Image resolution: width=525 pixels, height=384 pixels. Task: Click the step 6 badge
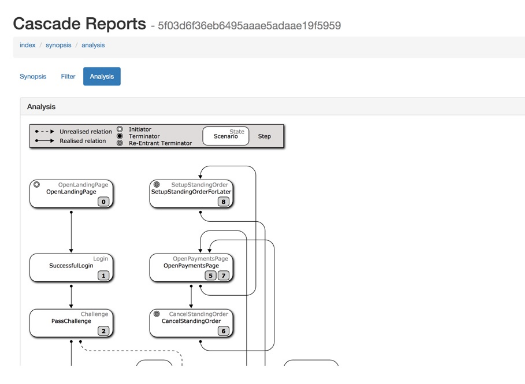(223, 331)
